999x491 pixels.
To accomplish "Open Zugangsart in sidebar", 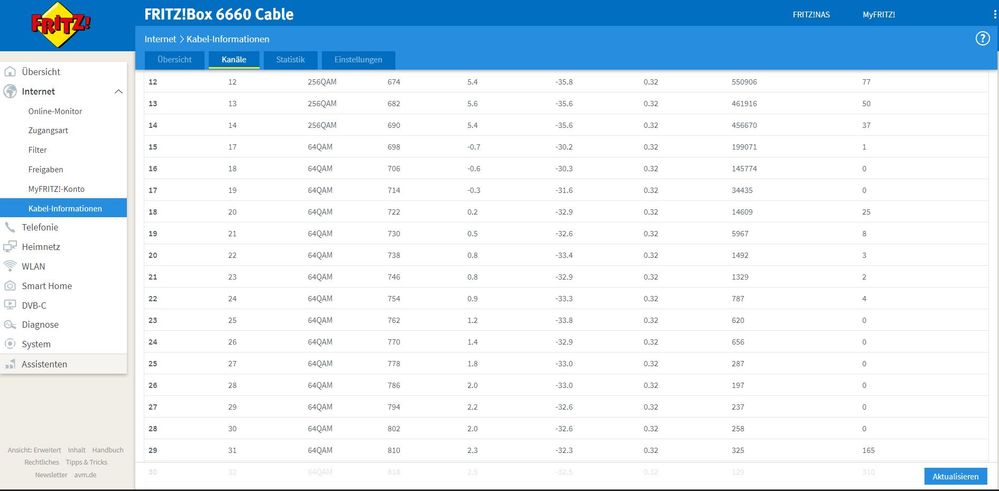I will (x=48, y=131).
